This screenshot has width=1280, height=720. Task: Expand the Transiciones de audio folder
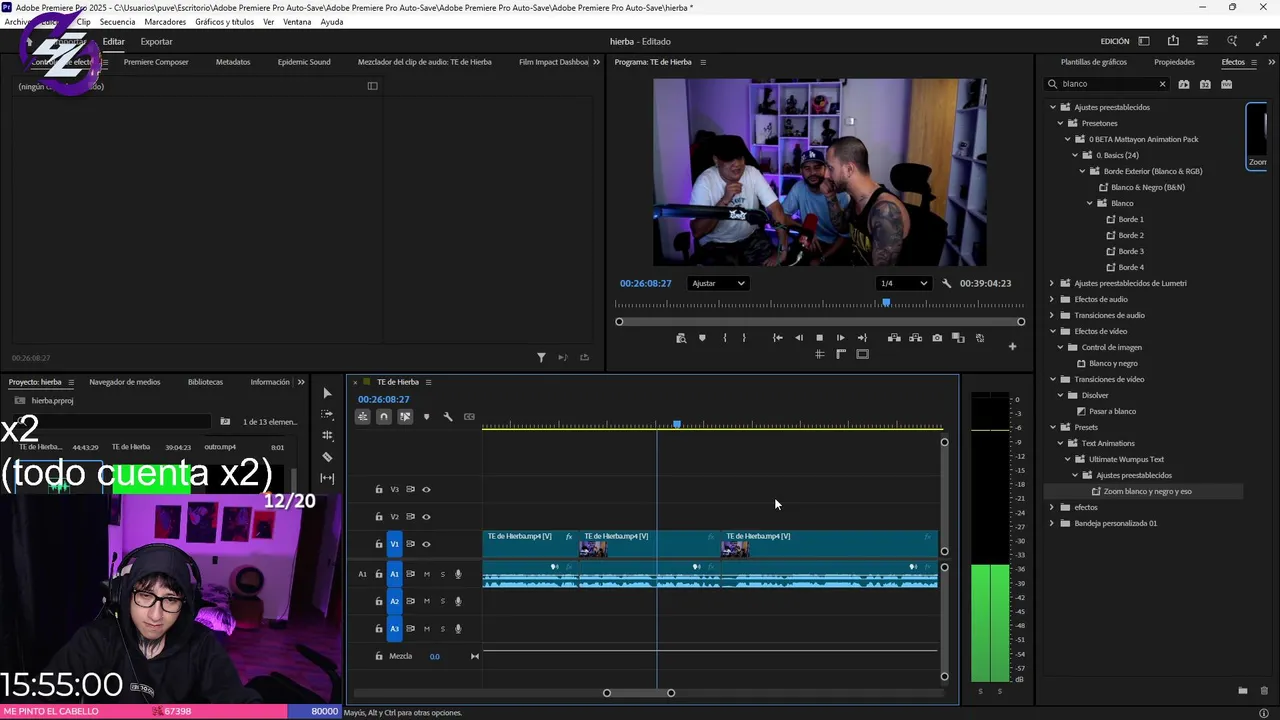tap(1052, 315)
